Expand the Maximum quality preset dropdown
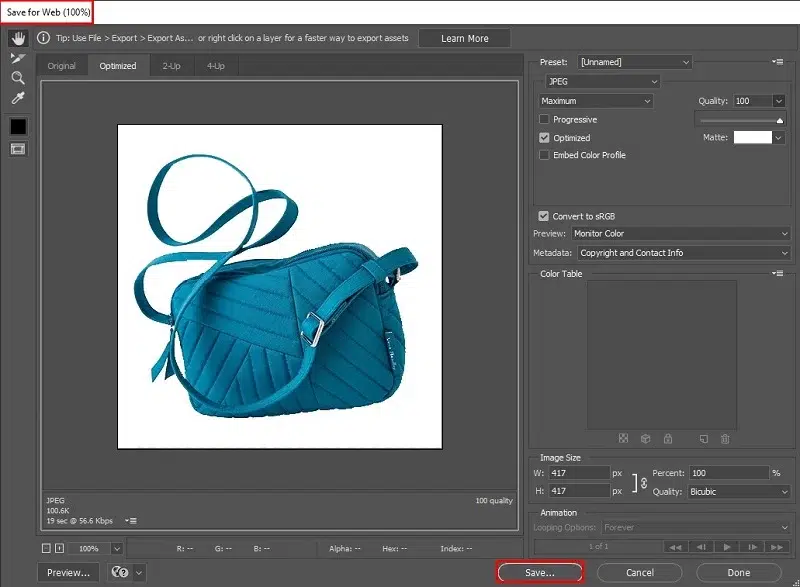The width and height of the screenshot is (800, 587). (x=595, y=101)
